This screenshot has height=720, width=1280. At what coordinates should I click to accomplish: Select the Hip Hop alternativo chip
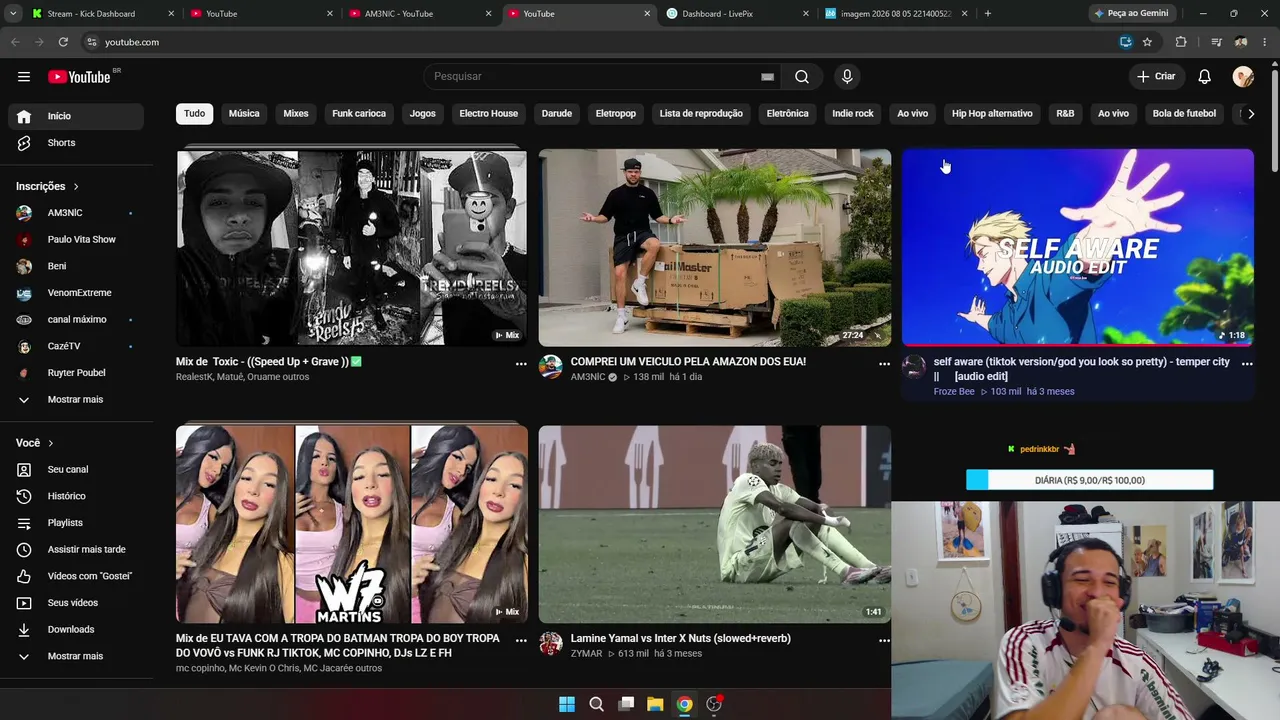(x=992, y=114)
